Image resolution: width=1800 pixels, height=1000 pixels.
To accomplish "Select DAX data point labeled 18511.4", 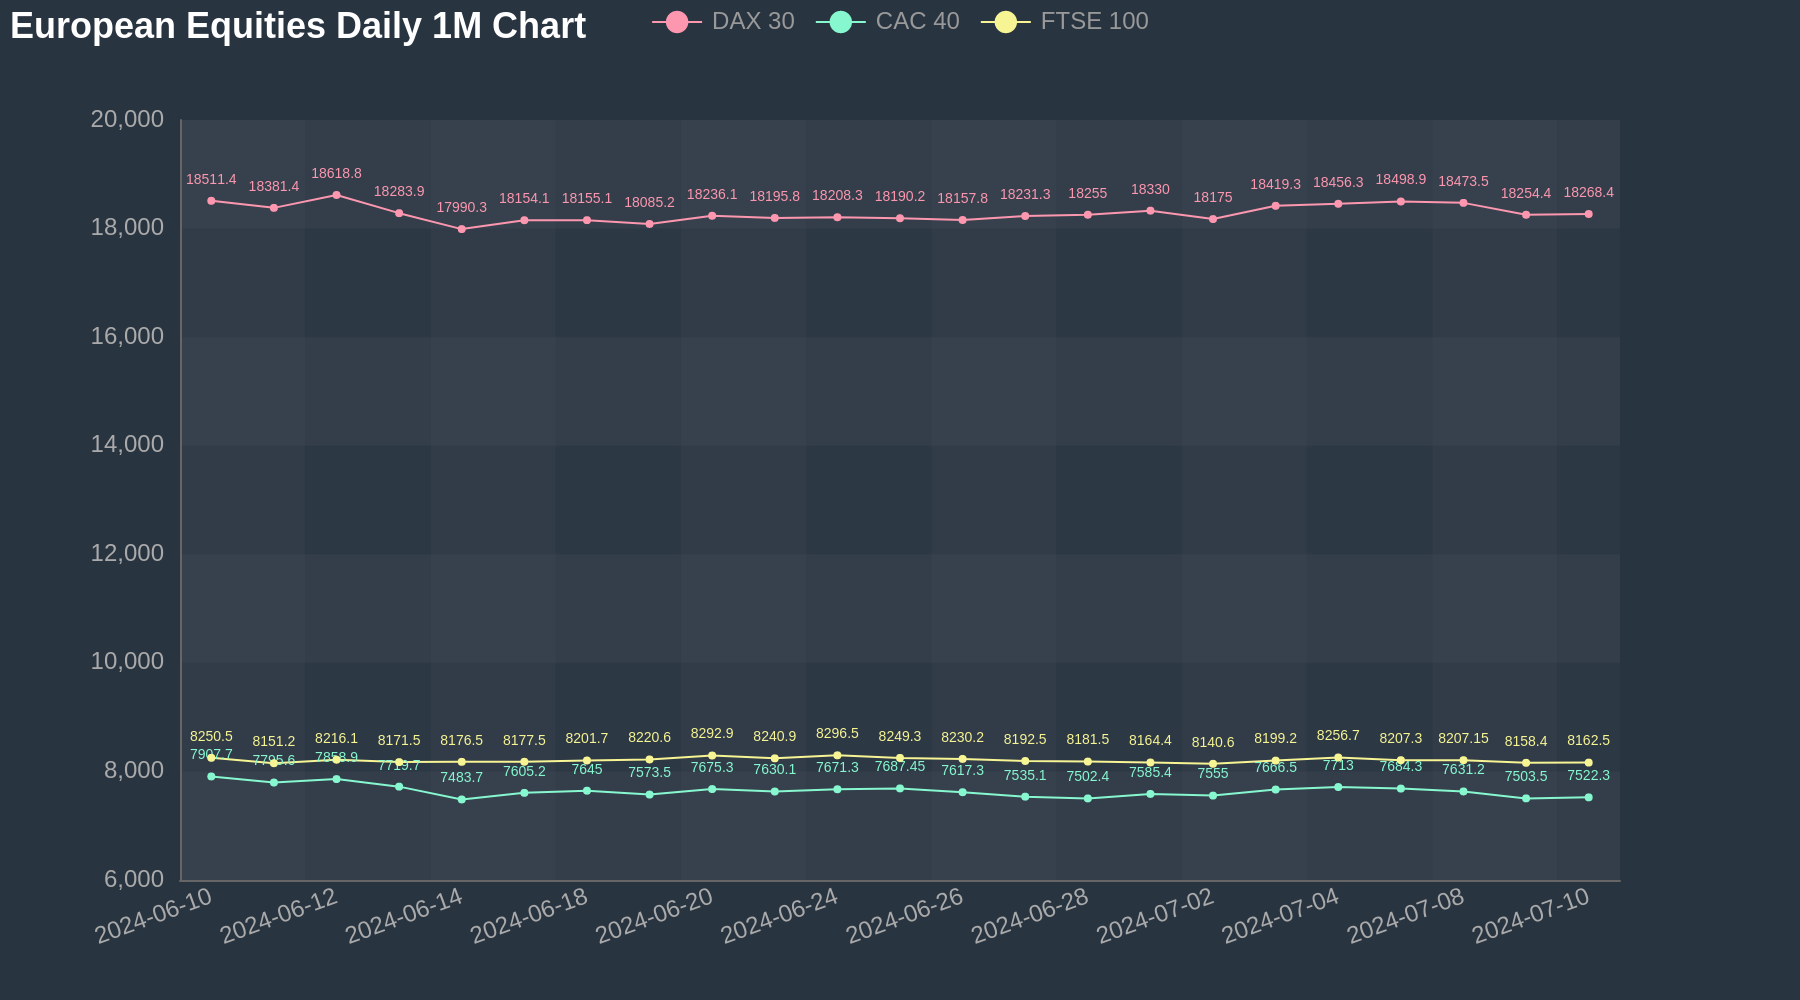I will tap(211, 201).
